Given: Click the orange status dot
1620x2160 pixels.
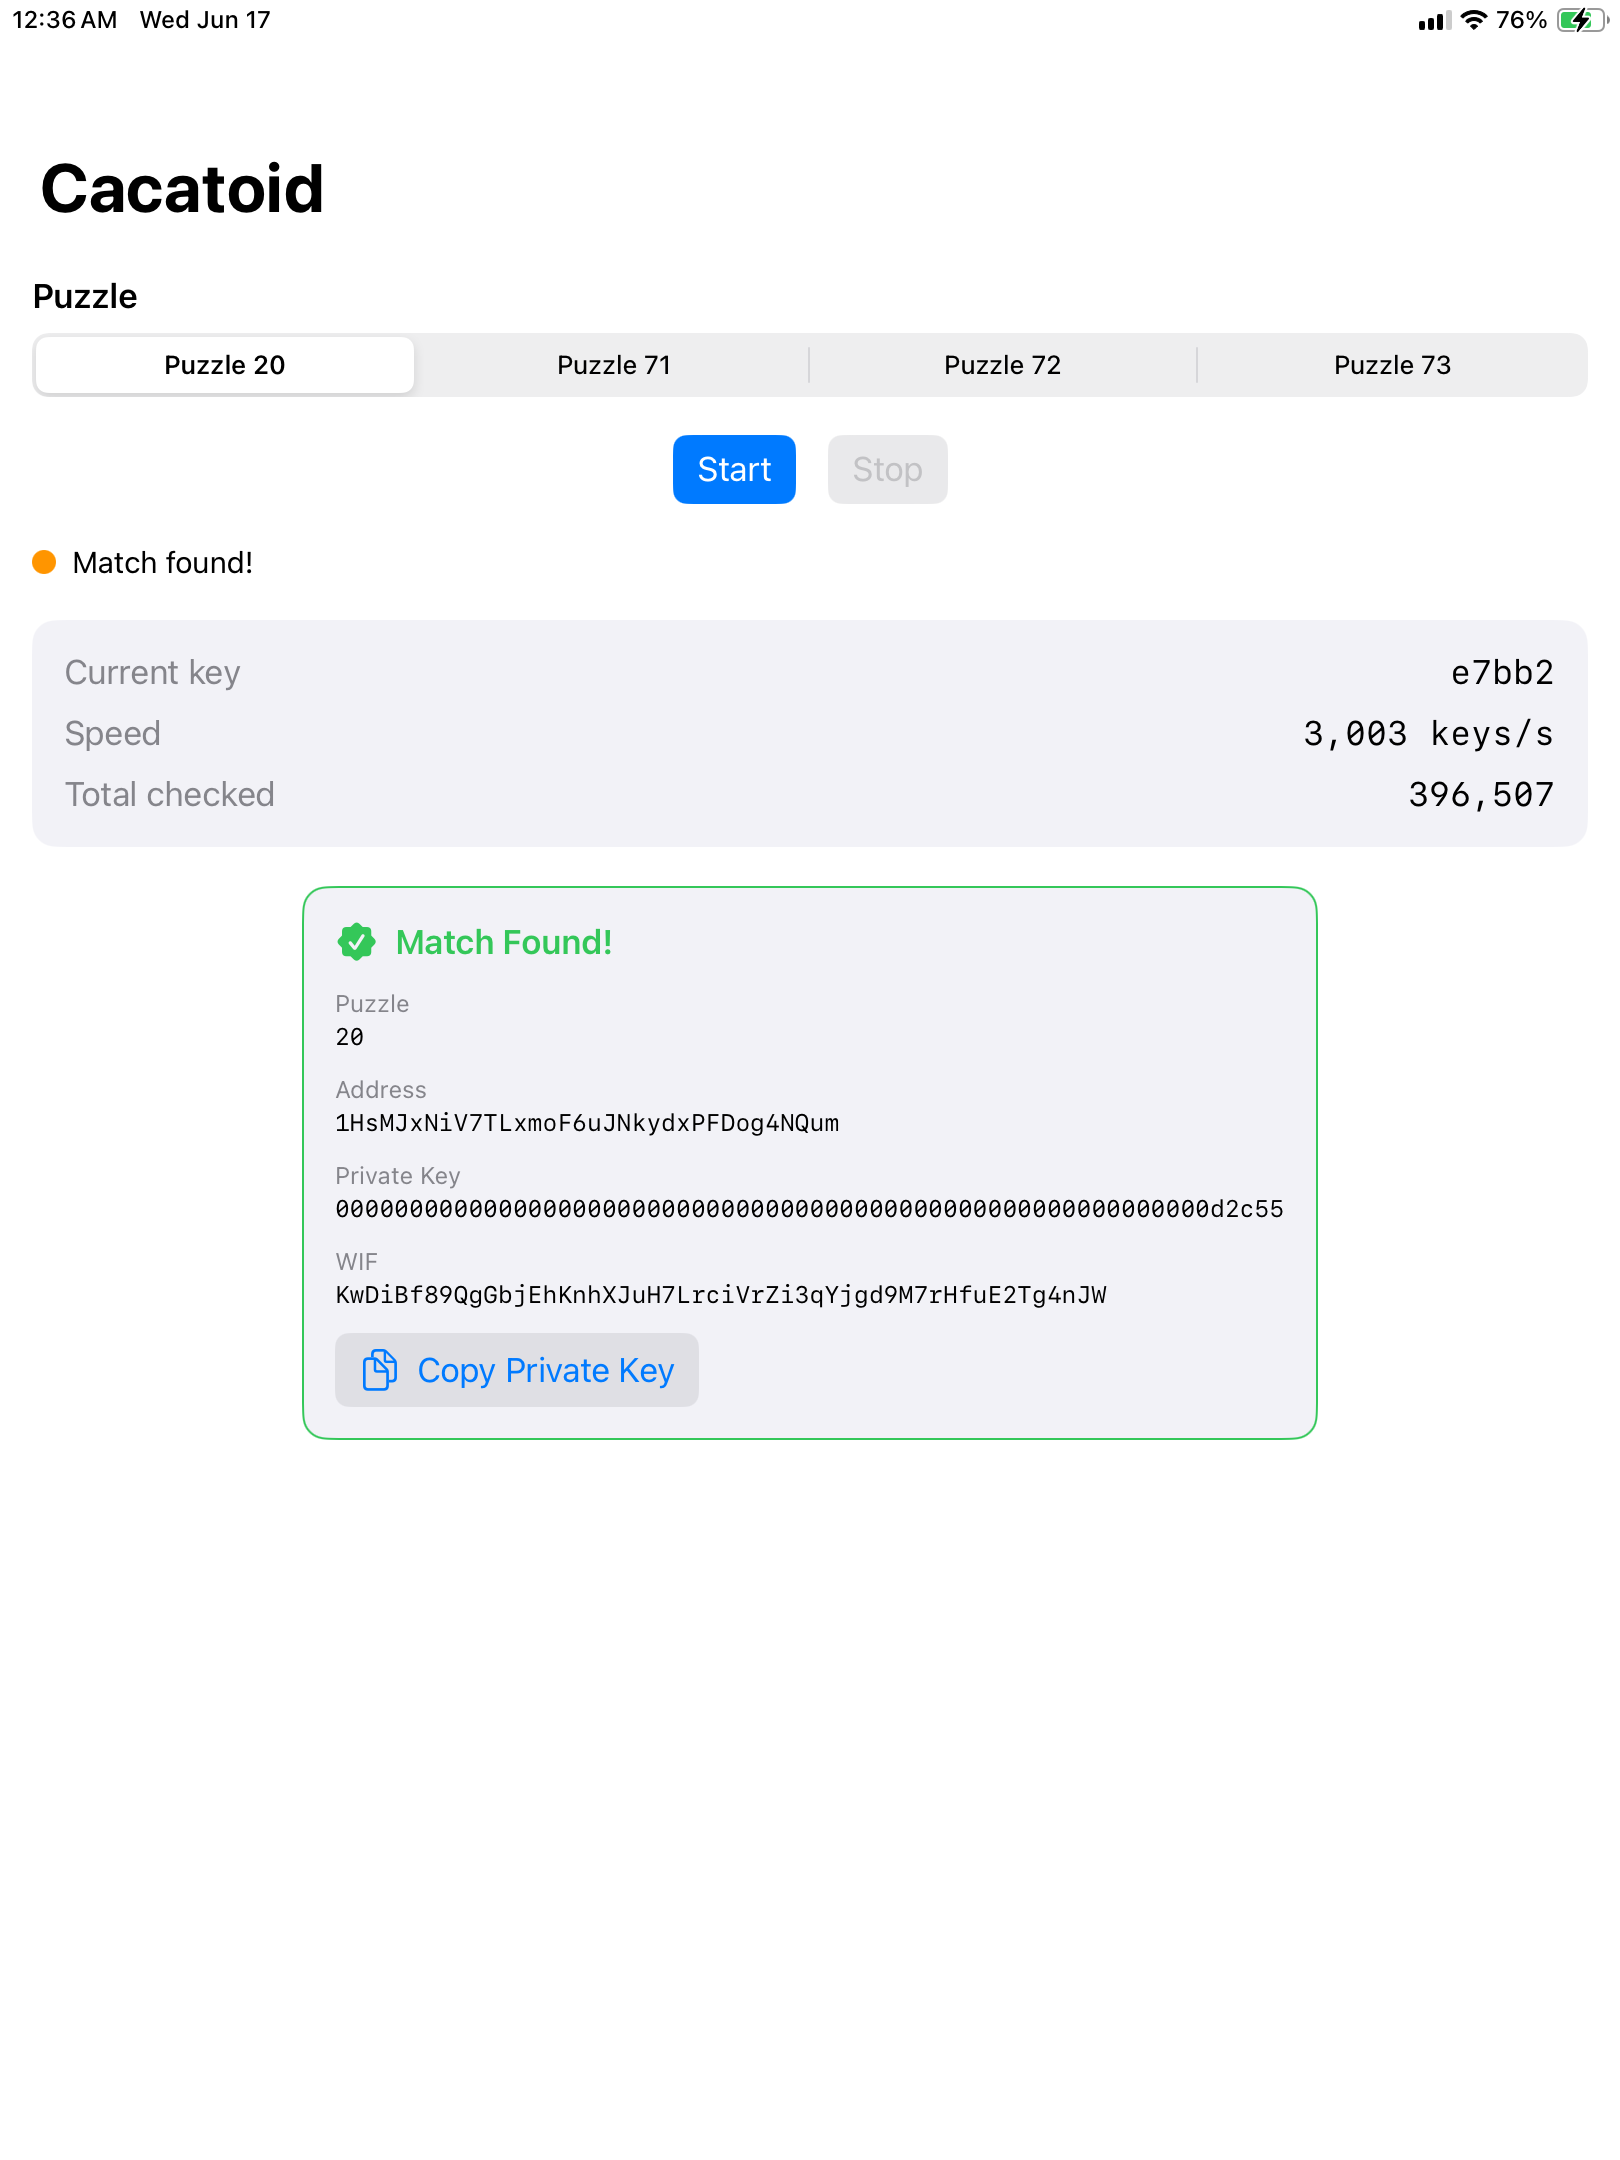Looking at the screenshot, I should coord(44,562).
